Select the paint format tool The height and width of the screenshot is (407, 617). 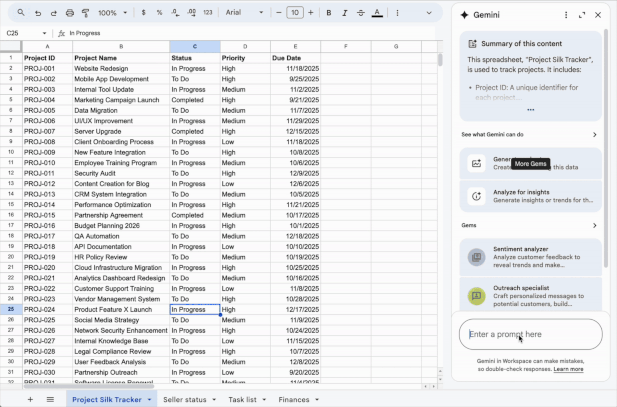pyautogui.click(x=84, y=13)
